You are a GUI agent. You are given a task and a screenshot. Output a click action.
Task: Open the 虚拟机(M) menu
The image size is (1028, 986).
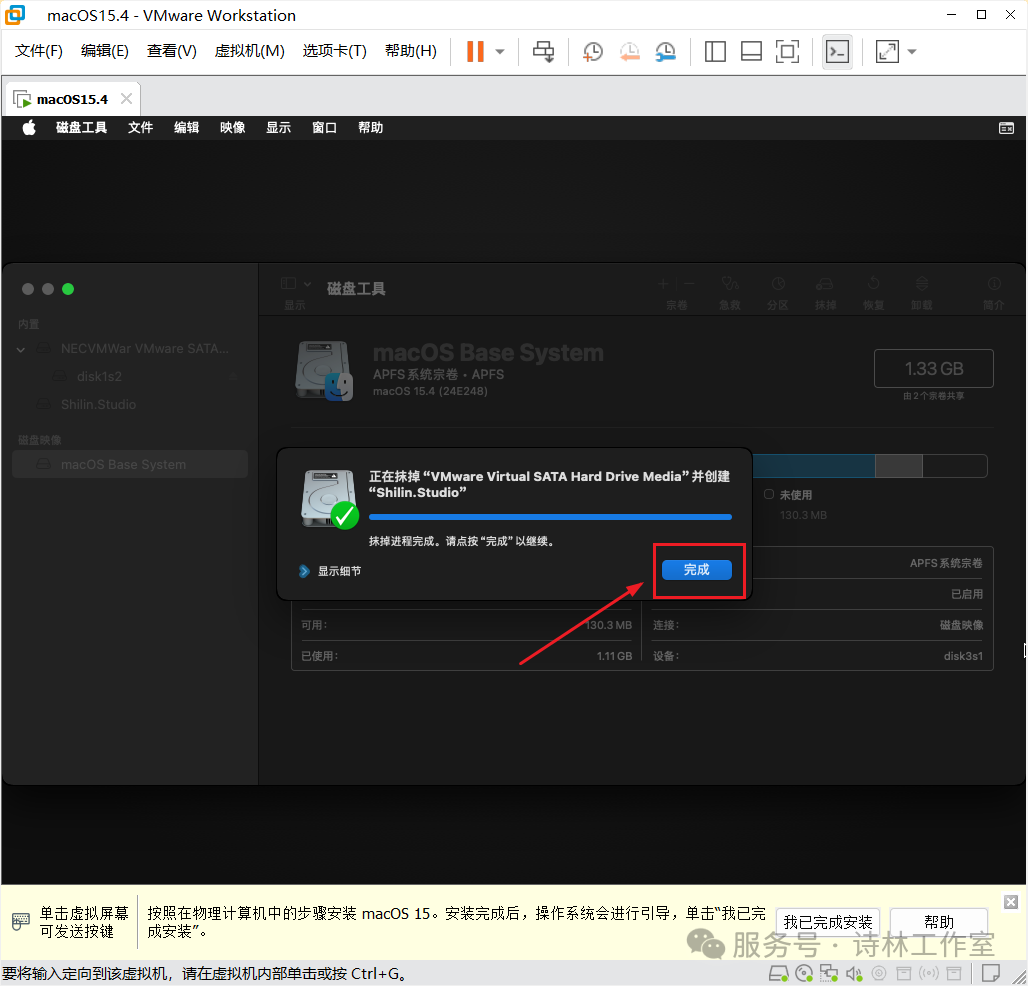tap(250, 51)
